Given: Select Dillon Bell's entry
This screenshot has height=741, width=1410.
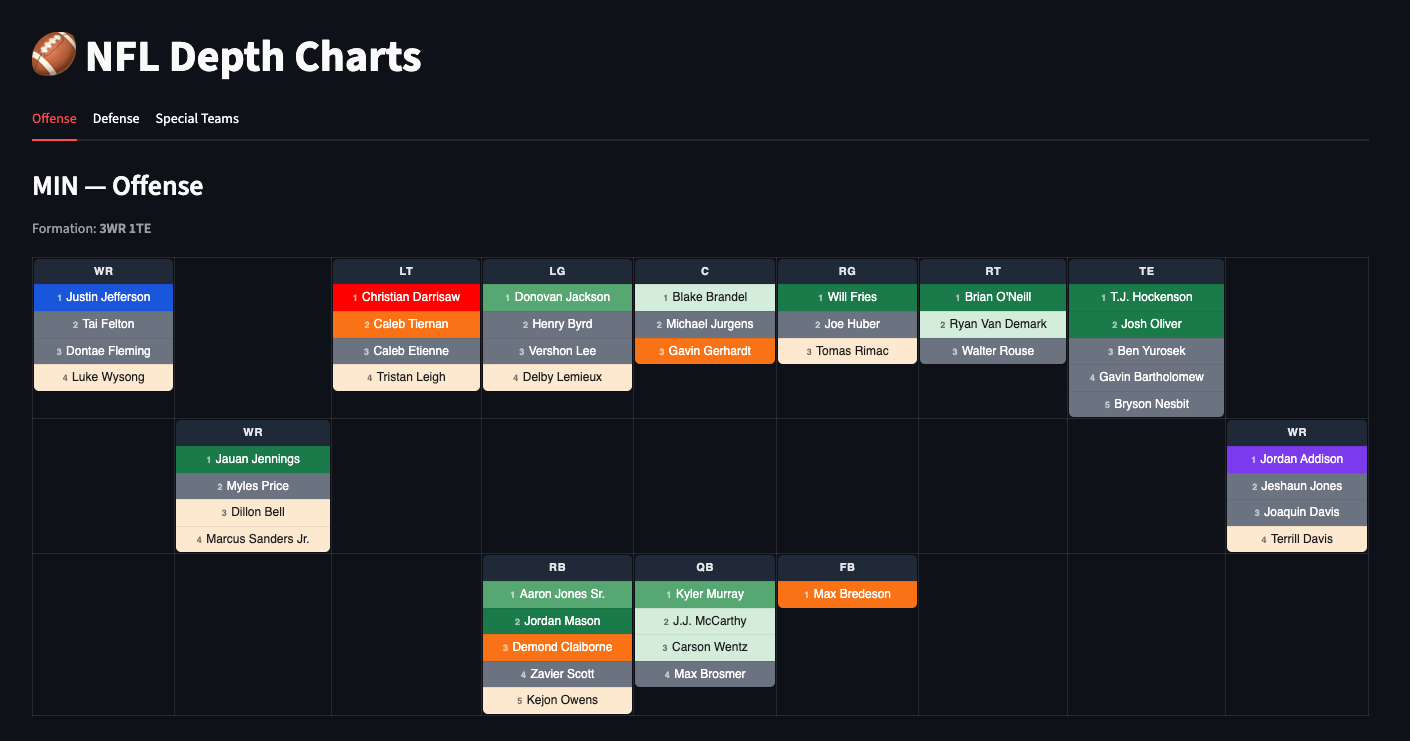Looking at the screenshot, I should tap(253, 512).
